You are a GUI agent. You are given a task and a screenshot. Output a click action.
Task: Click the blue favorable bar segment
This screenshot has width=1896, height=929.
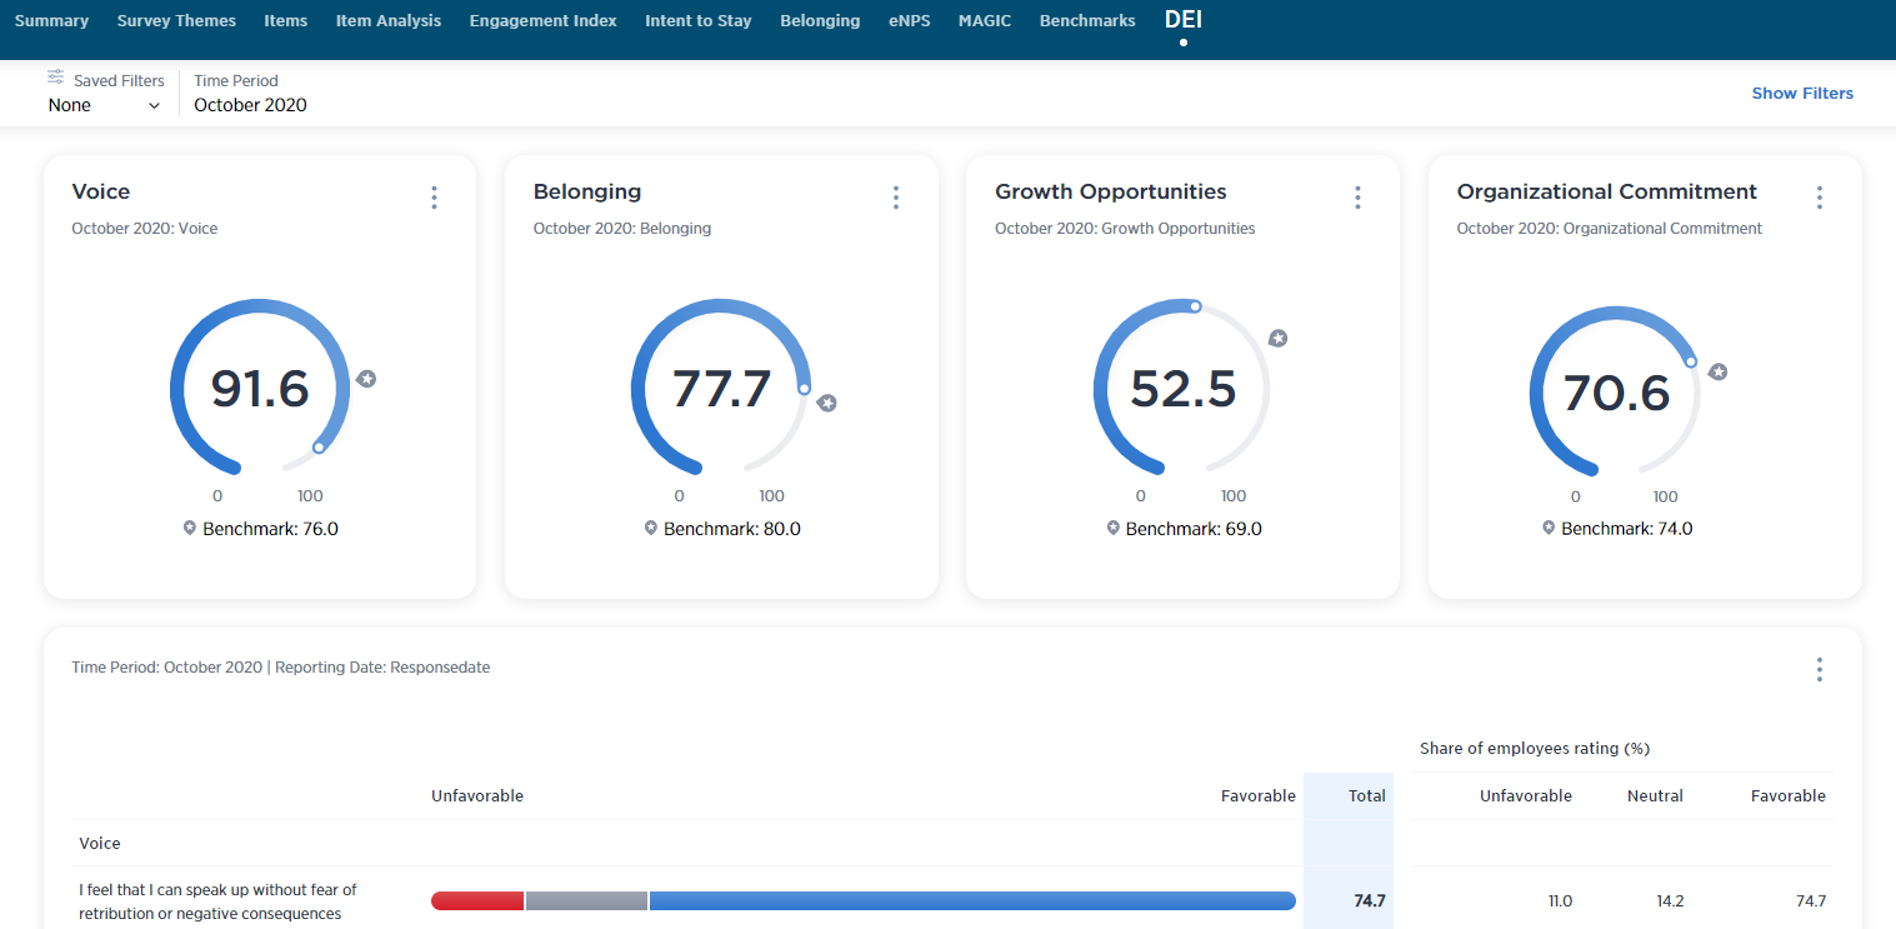[970, 901]
